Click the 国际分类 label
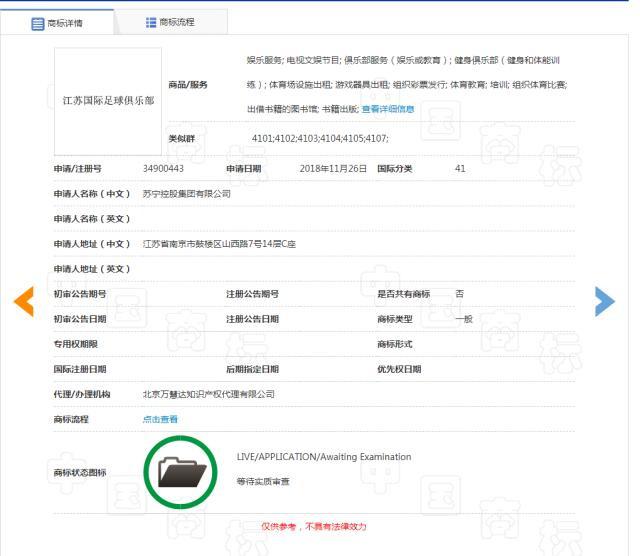640x556 pixels. (395, 169)
